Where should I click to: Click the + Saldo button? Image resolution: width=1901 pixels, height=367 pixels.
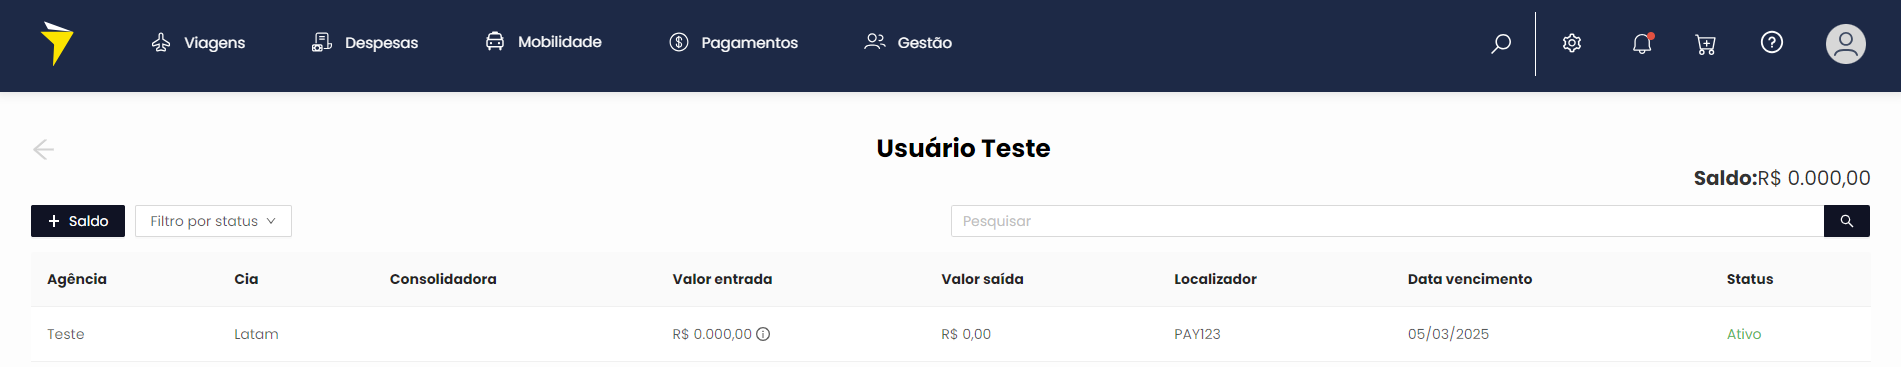78,221
